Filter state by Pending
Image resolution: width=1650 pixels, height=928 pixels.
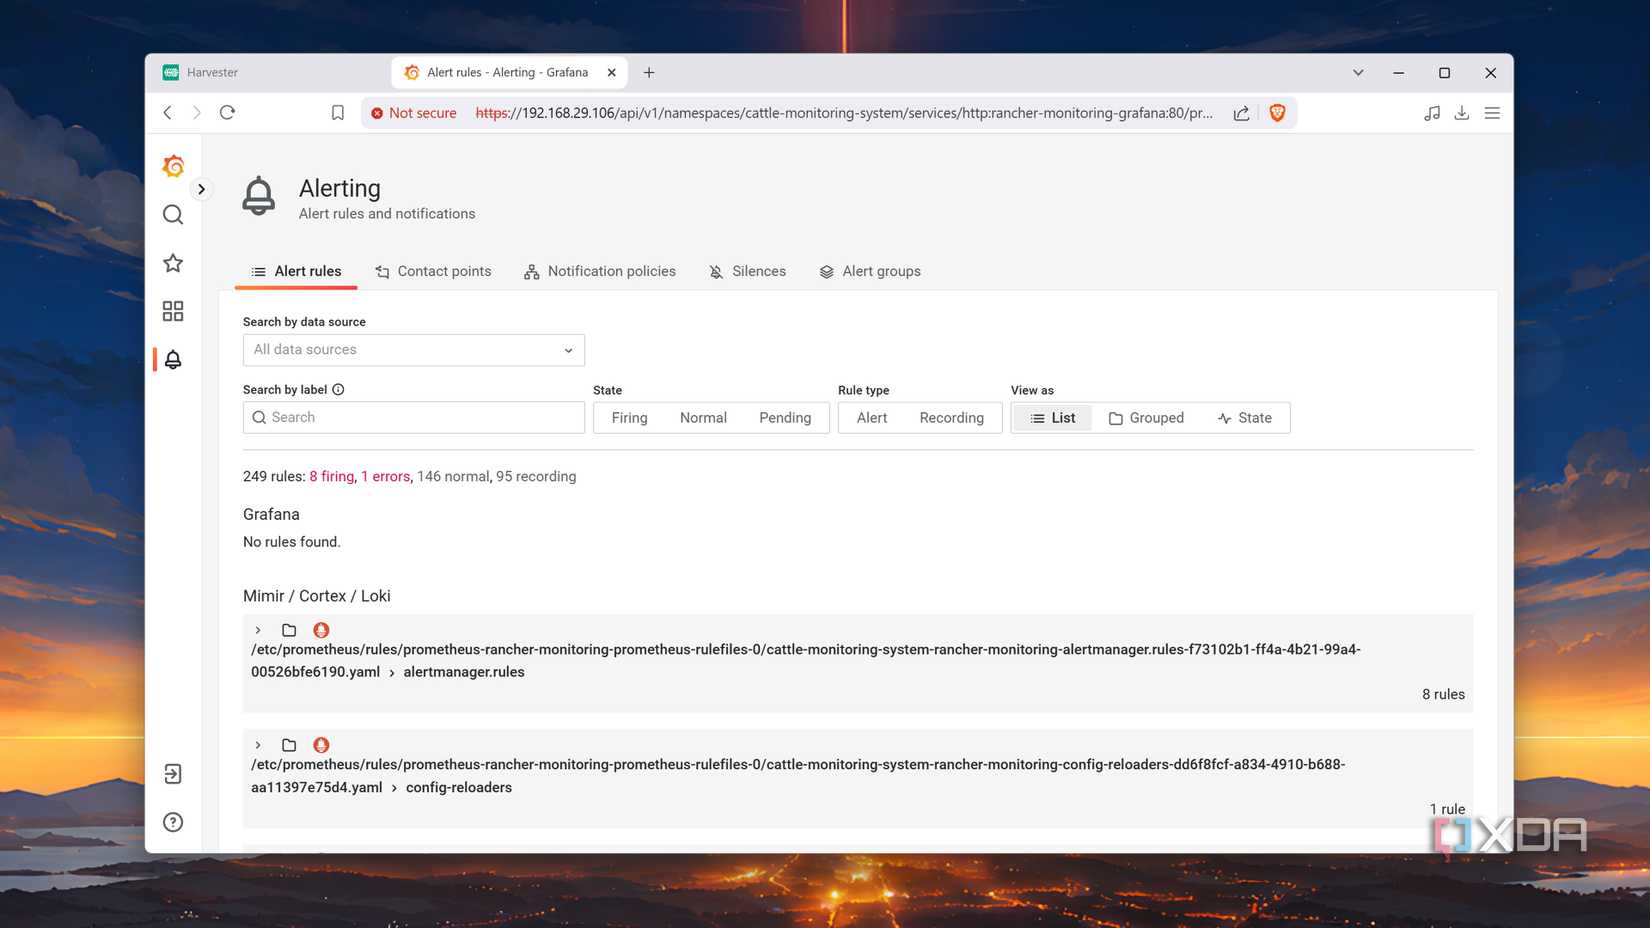tap(785, 418)
